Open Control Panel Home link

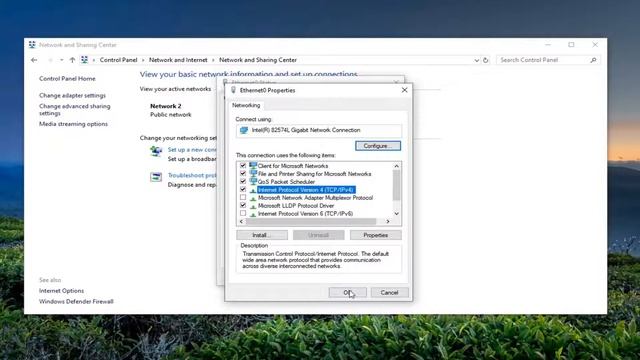tap(67, 78)
